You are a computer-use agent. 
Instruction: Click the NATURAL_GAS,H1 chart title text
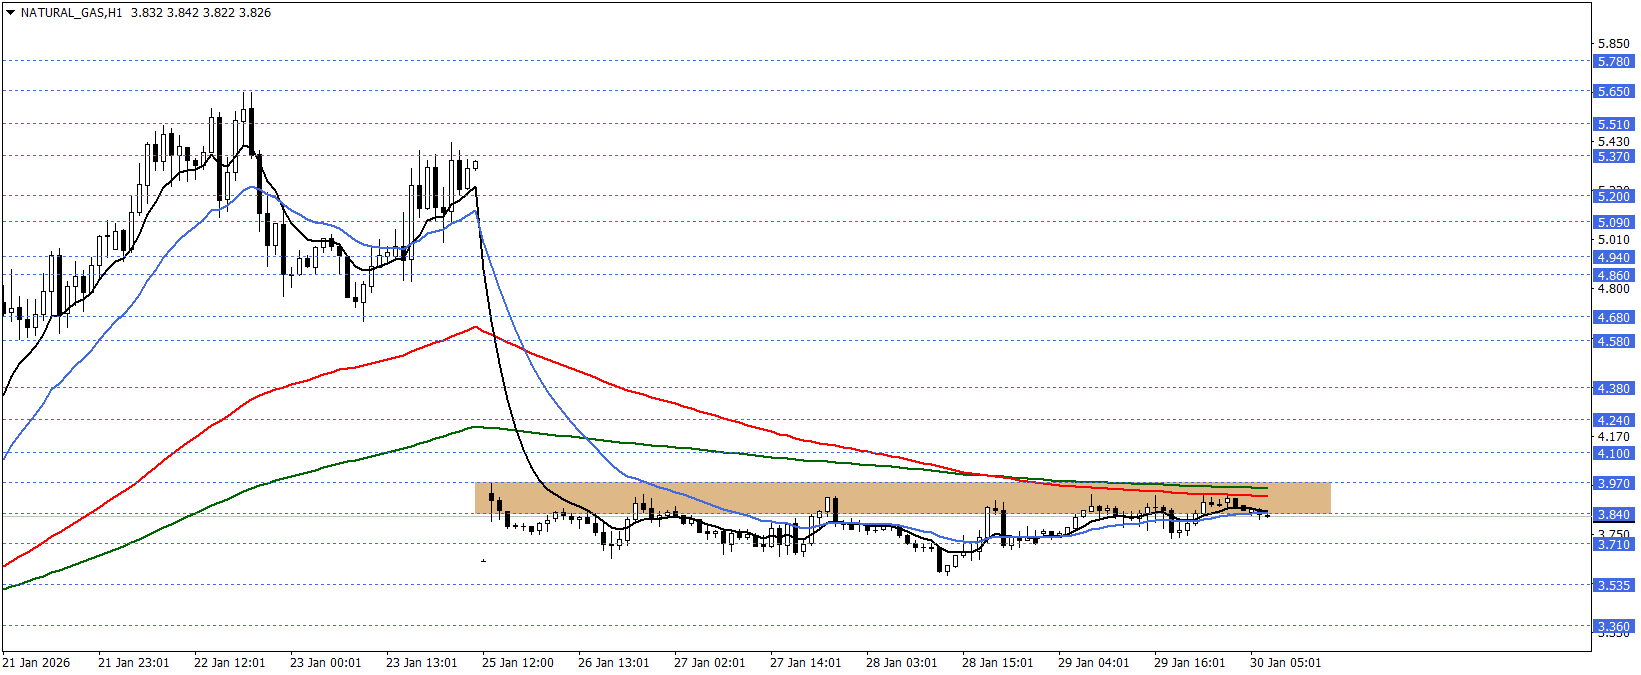[x=71, y=13]
